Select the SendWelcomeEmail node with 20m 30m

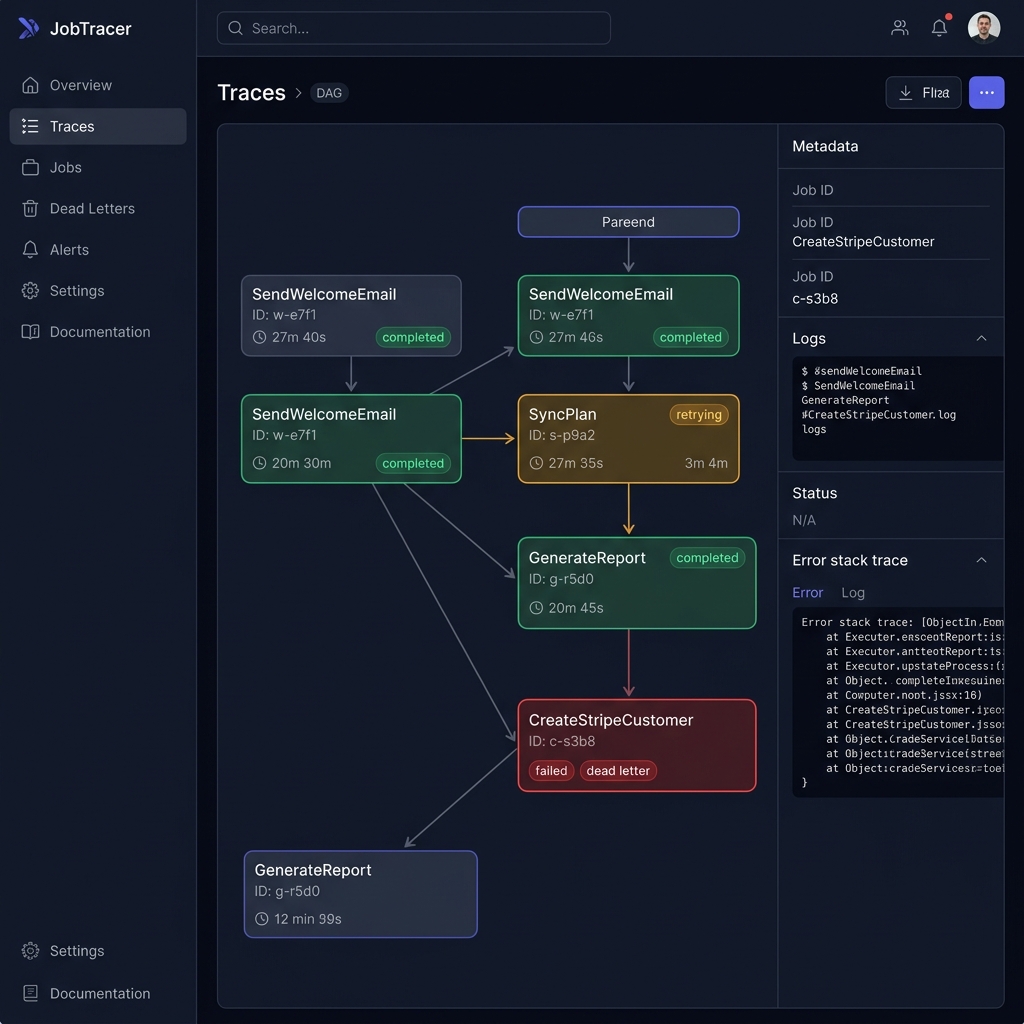click(351, 439)
